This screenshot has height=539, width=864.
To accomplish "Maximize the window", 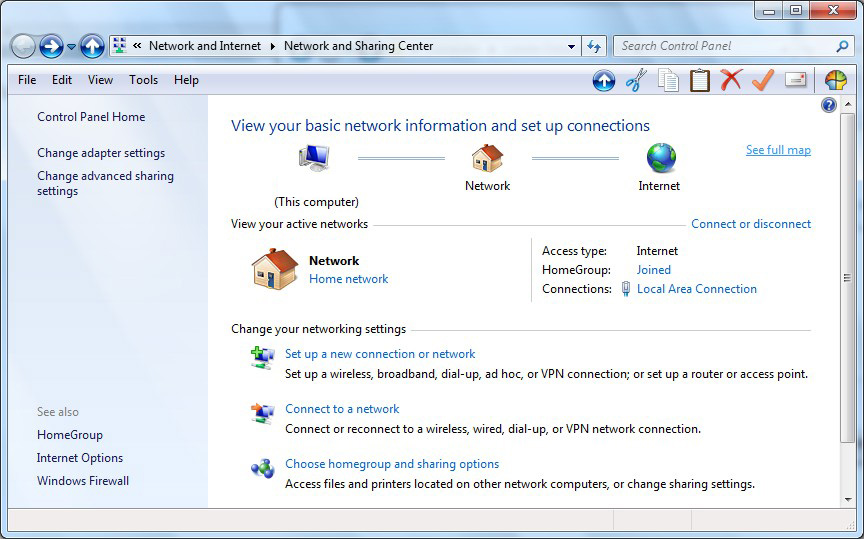I will coord(796,10).
